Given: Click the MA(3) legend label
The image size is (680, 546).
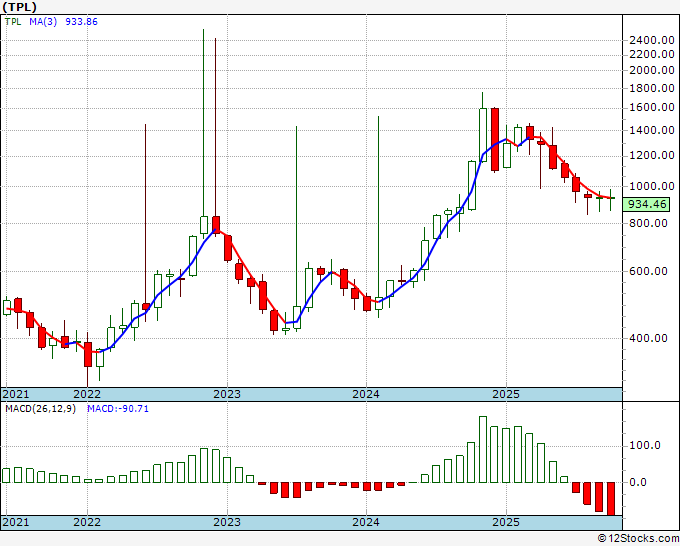Looking at the screenshot, I should (43, 21).
